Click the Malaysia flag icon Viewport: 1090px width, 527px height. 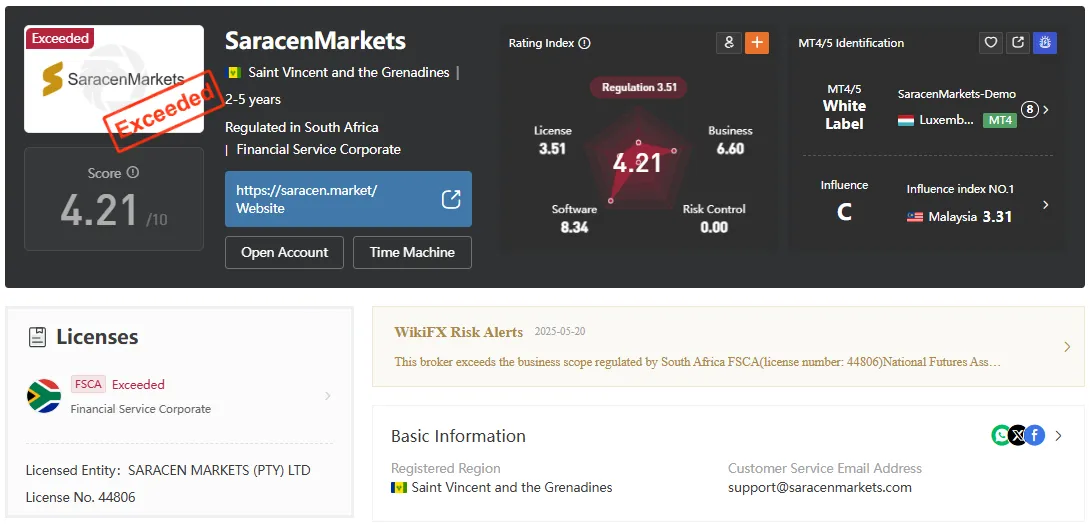click(x=915, y=217)
